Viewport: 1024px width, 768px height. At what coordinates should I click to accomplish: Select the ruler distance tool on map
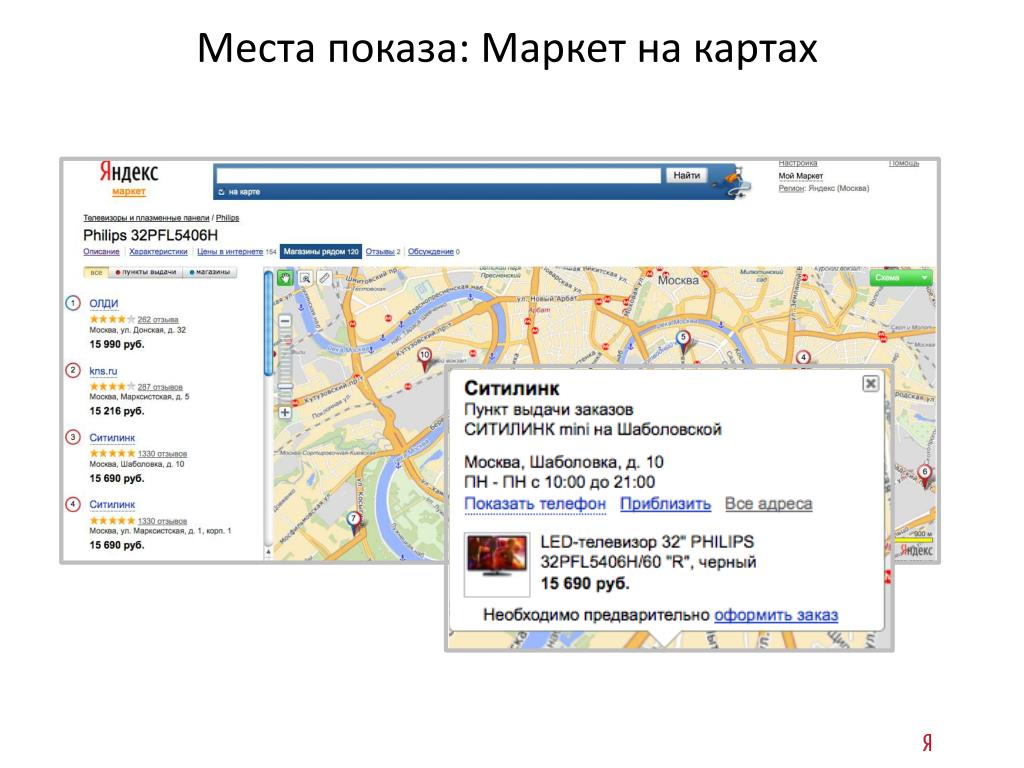pos(325,278)
